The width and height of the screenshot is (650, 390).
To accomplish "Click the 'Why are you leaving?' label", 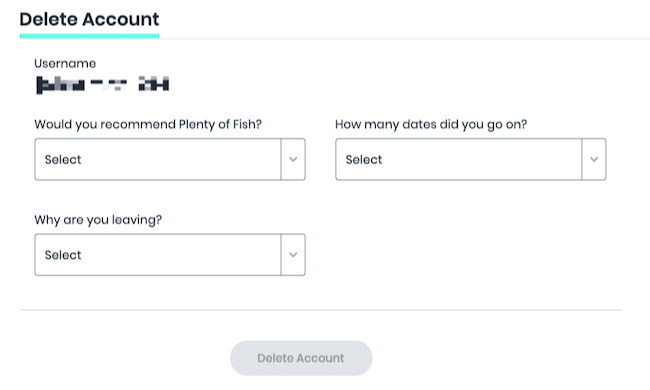I will (x=98, y=220).
